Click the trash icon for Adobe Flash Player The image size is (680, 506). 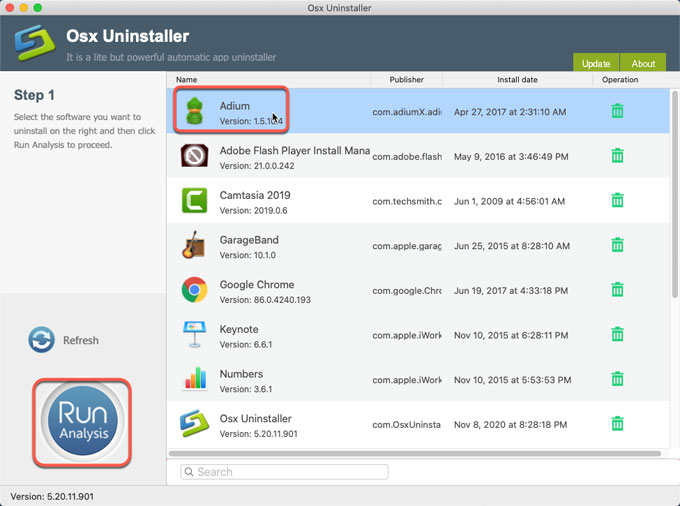click(617, 156)
